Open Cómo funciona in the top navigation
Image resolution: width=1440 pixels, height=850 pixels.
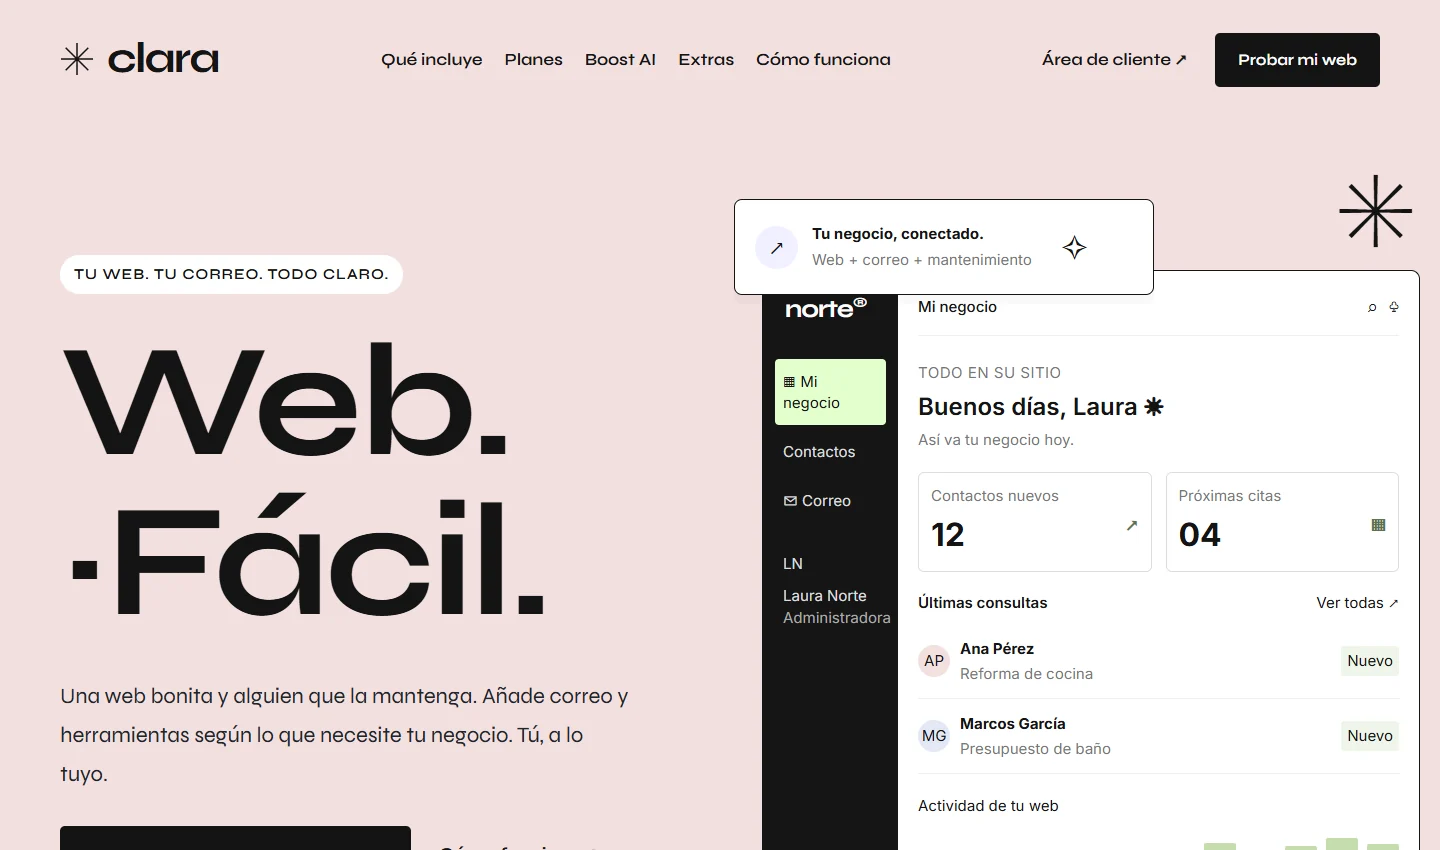point(823,60)
